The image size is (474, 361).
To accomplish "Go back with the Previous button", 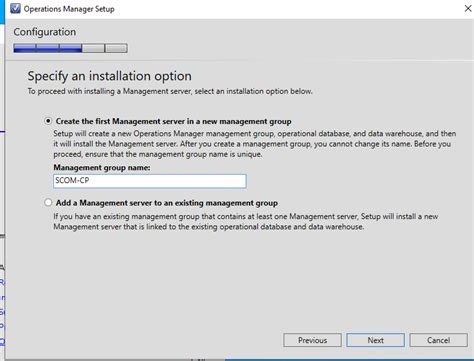I will click(312, 340).
